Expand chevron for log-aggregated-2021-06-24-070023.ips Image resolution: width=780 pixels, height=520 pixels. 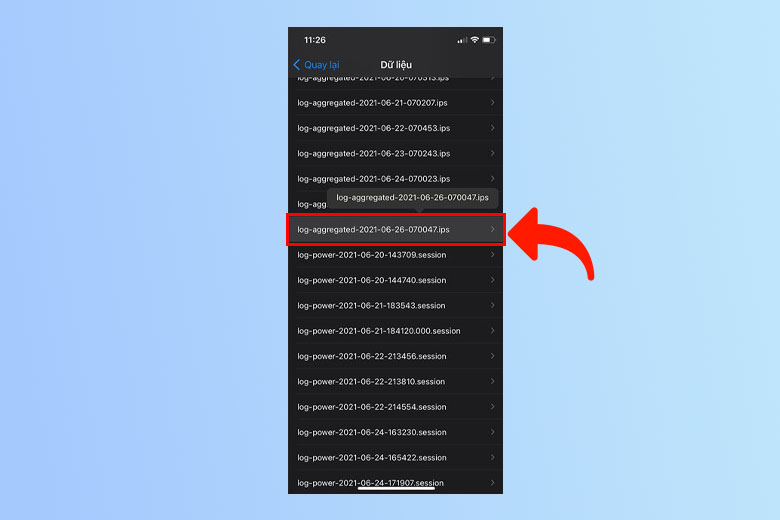[x=492, y=179]
